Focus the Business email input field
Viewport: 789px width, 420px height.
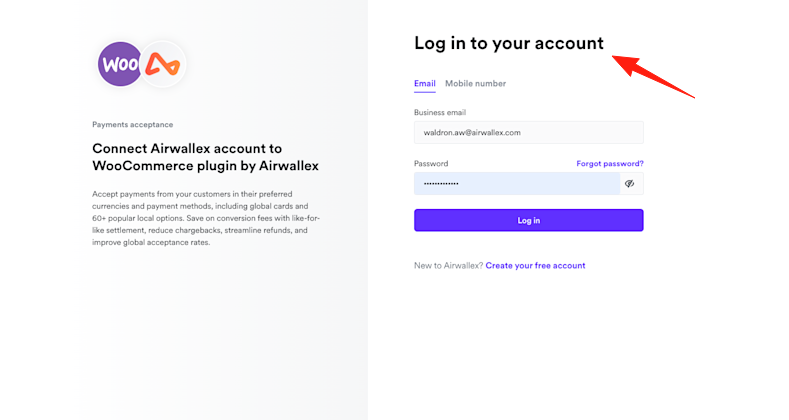pyautogui.click(x=528, y=132)
